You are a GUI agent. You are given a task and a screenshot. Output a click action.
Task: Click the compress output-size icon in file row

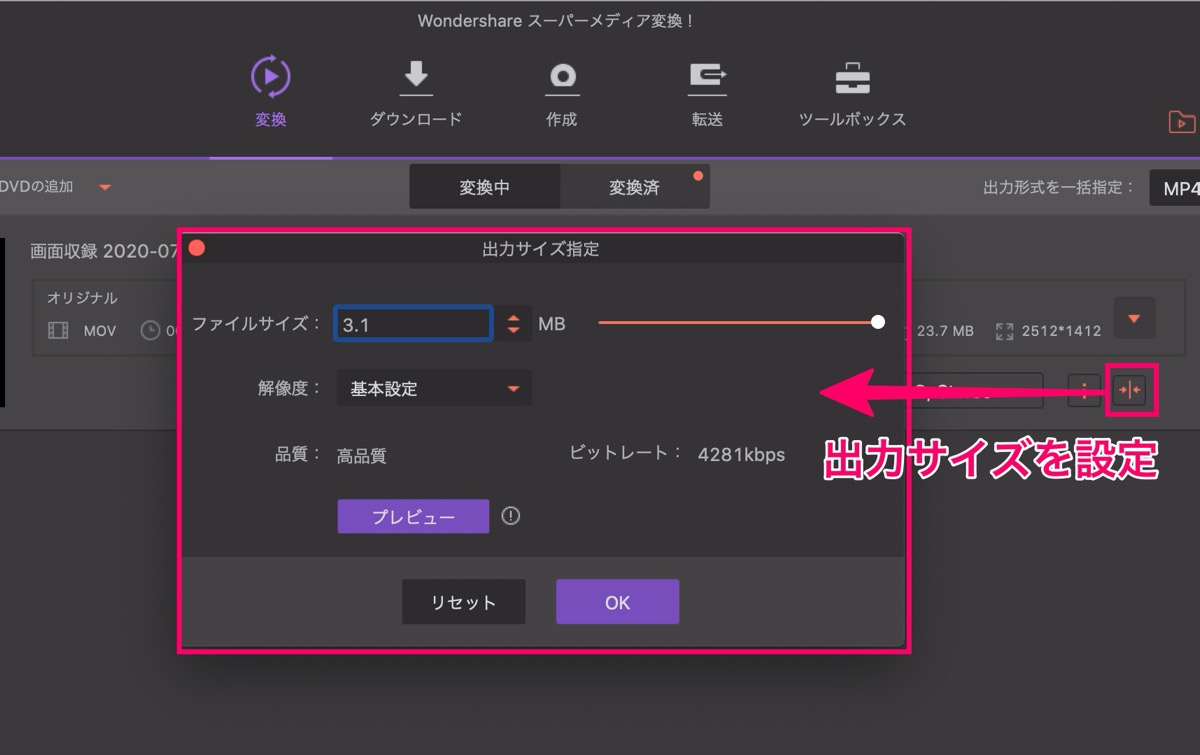[1130, 390]
